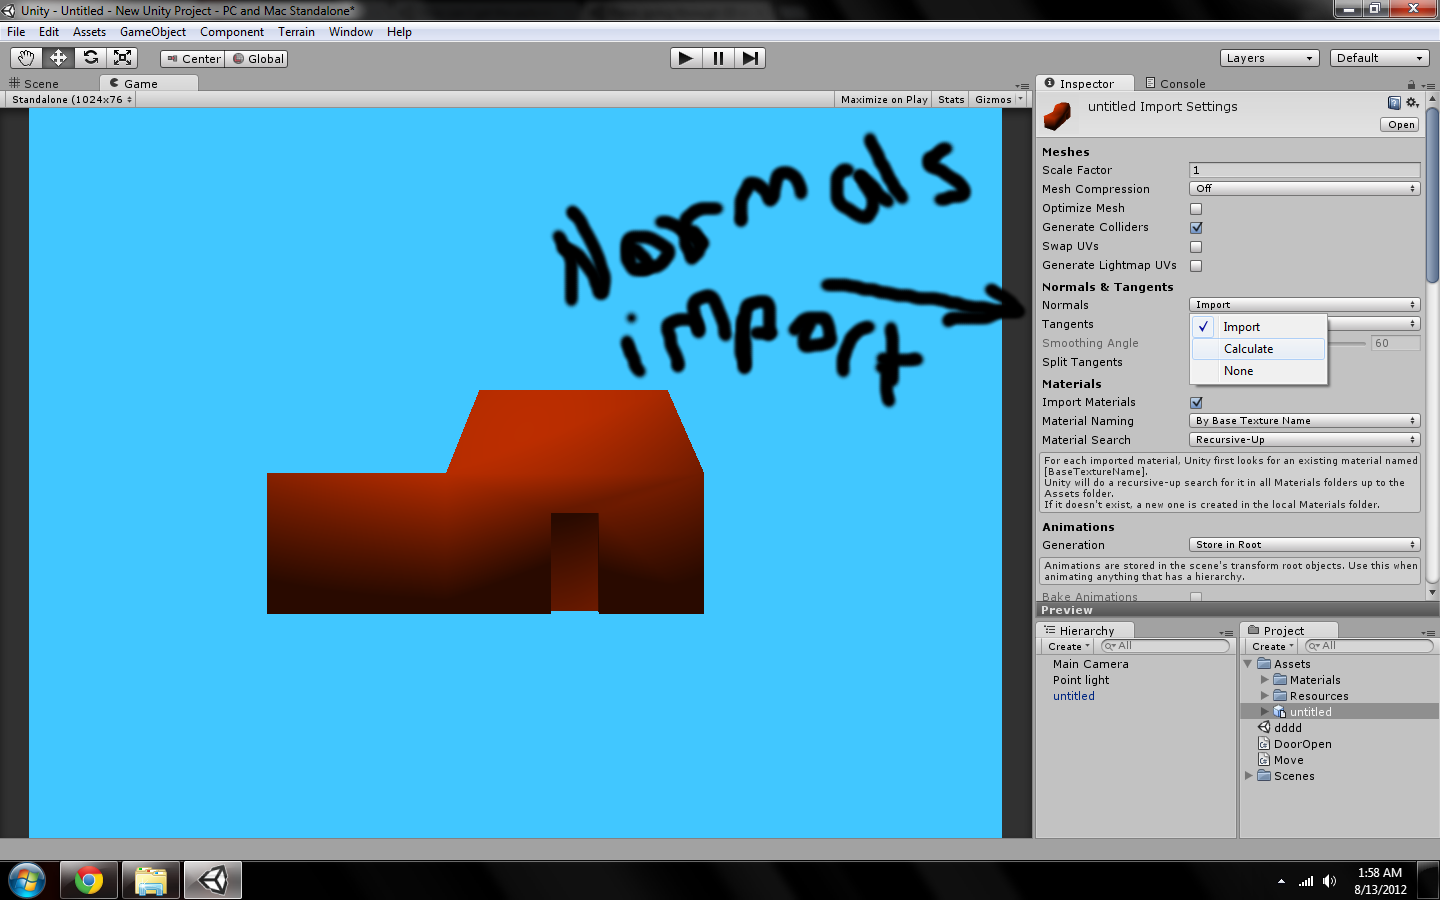Image resolution: width=1440 pixels, height=900 pixels.
Task: Start Play mode
Action: (686, 58)
